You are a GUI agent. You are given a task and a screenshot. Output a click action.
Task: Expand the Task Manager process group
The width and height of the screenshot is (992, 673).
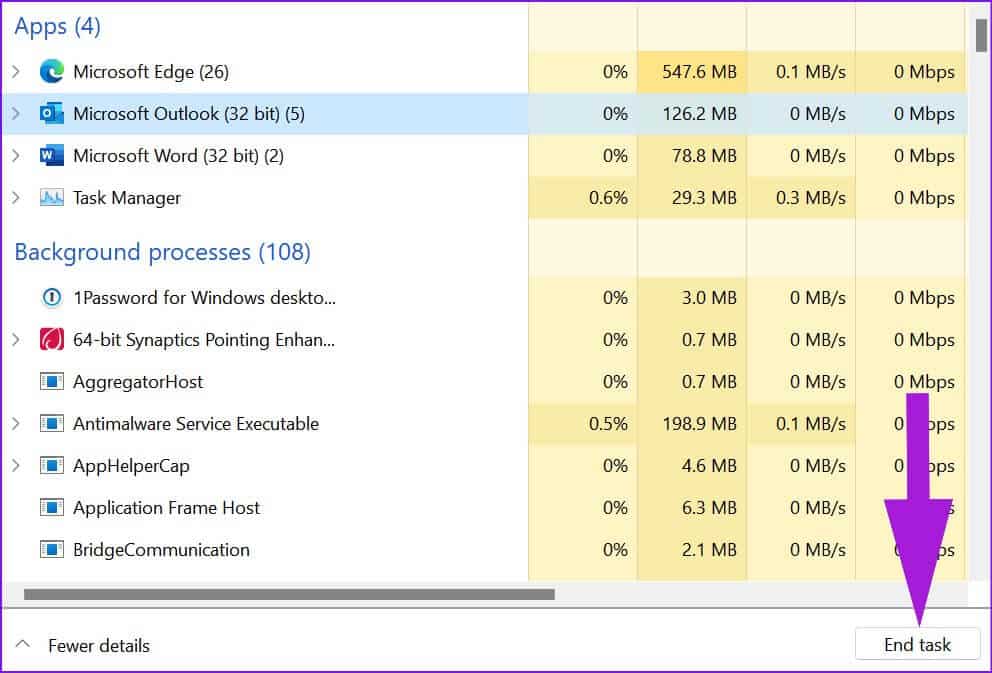[16, 198]
